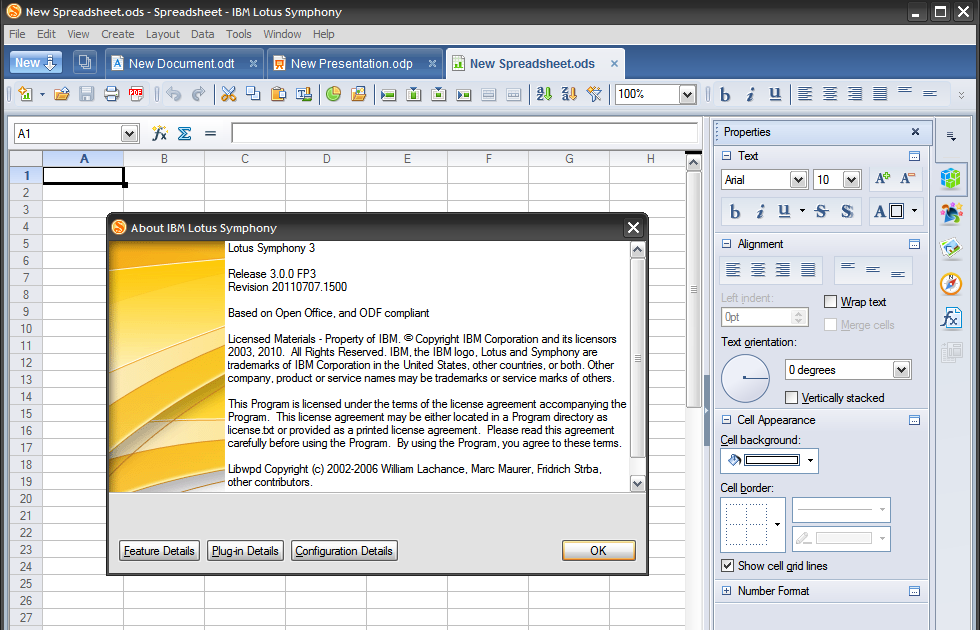Open the Navigator compass icon in the sidebar

950,284
